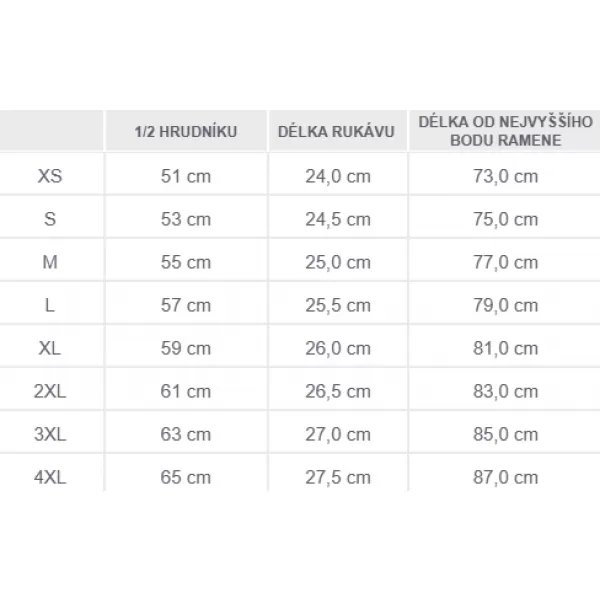
Task: Click the 27,5 cm sleeve length cell
Action: click(x=338, y=478)
